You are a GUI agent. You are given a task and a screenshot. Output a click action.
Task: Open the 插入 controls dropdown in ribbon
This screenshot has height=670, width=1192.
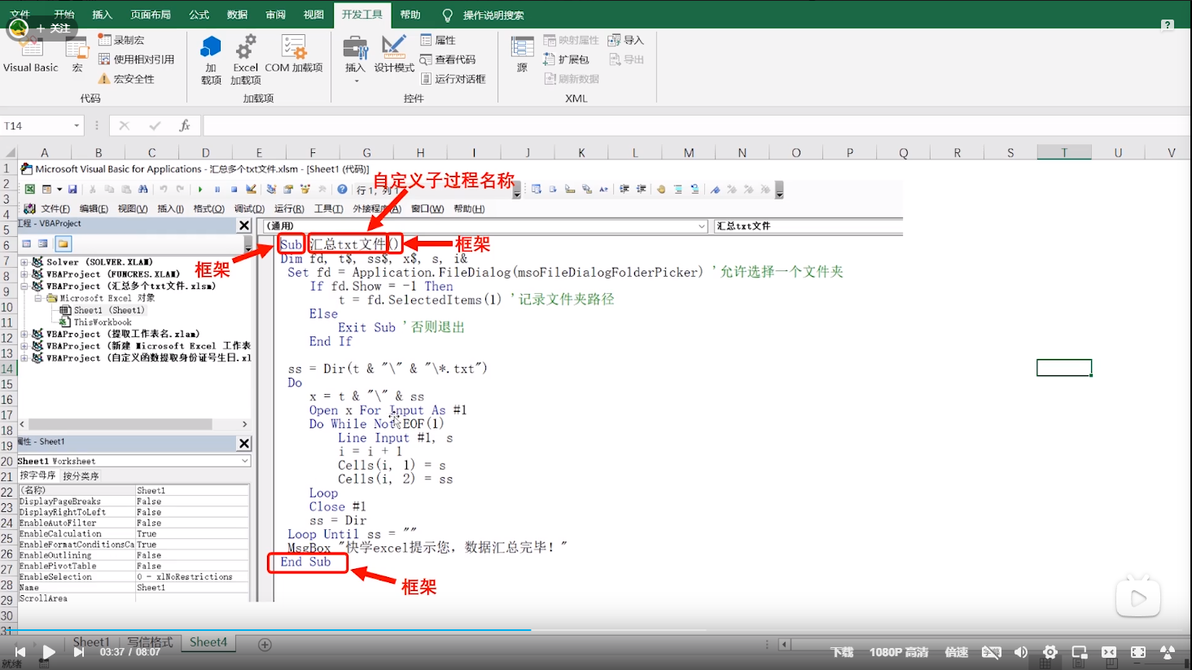tap(355, 58)
